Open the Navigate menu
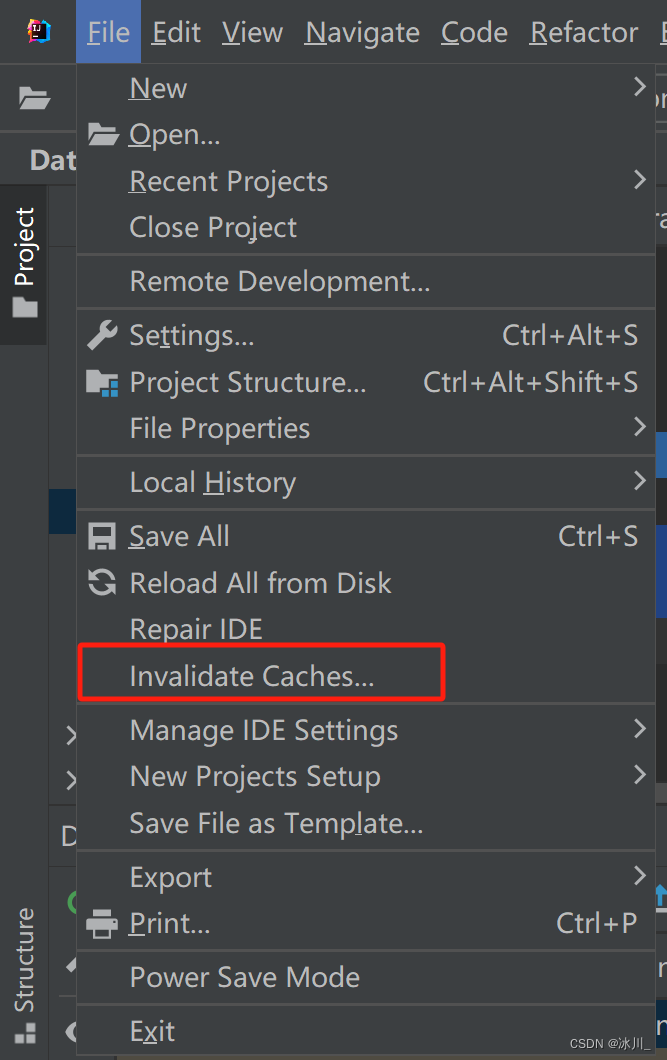 pos(362,33)
